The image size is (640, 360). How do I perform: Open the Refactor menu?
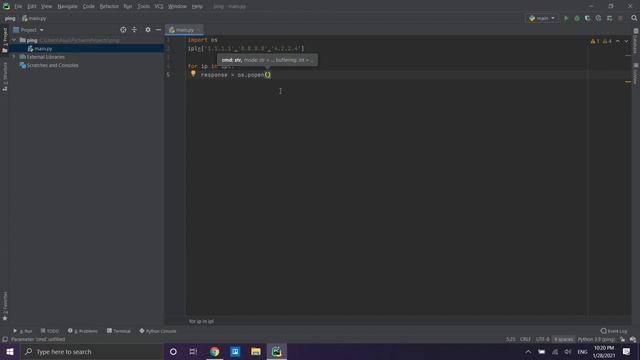[x=109, y=7]
